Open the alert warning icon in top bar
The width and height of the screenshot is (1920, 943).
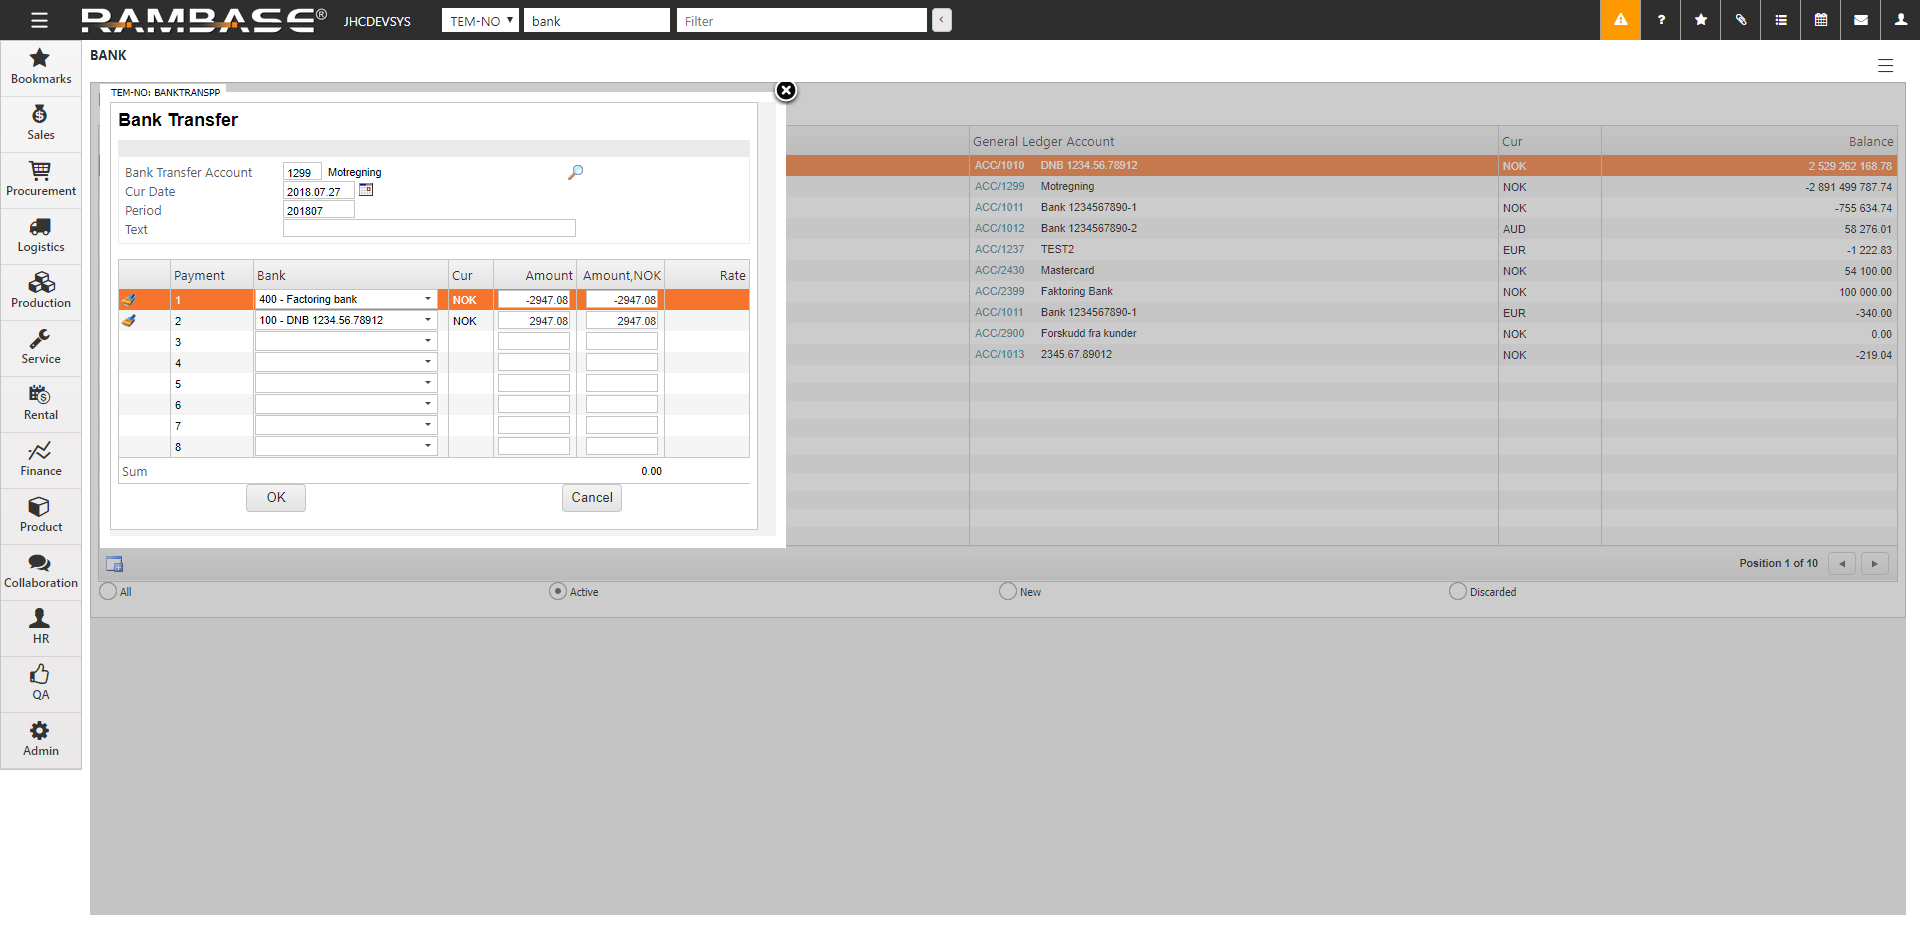coord(1620,20)
